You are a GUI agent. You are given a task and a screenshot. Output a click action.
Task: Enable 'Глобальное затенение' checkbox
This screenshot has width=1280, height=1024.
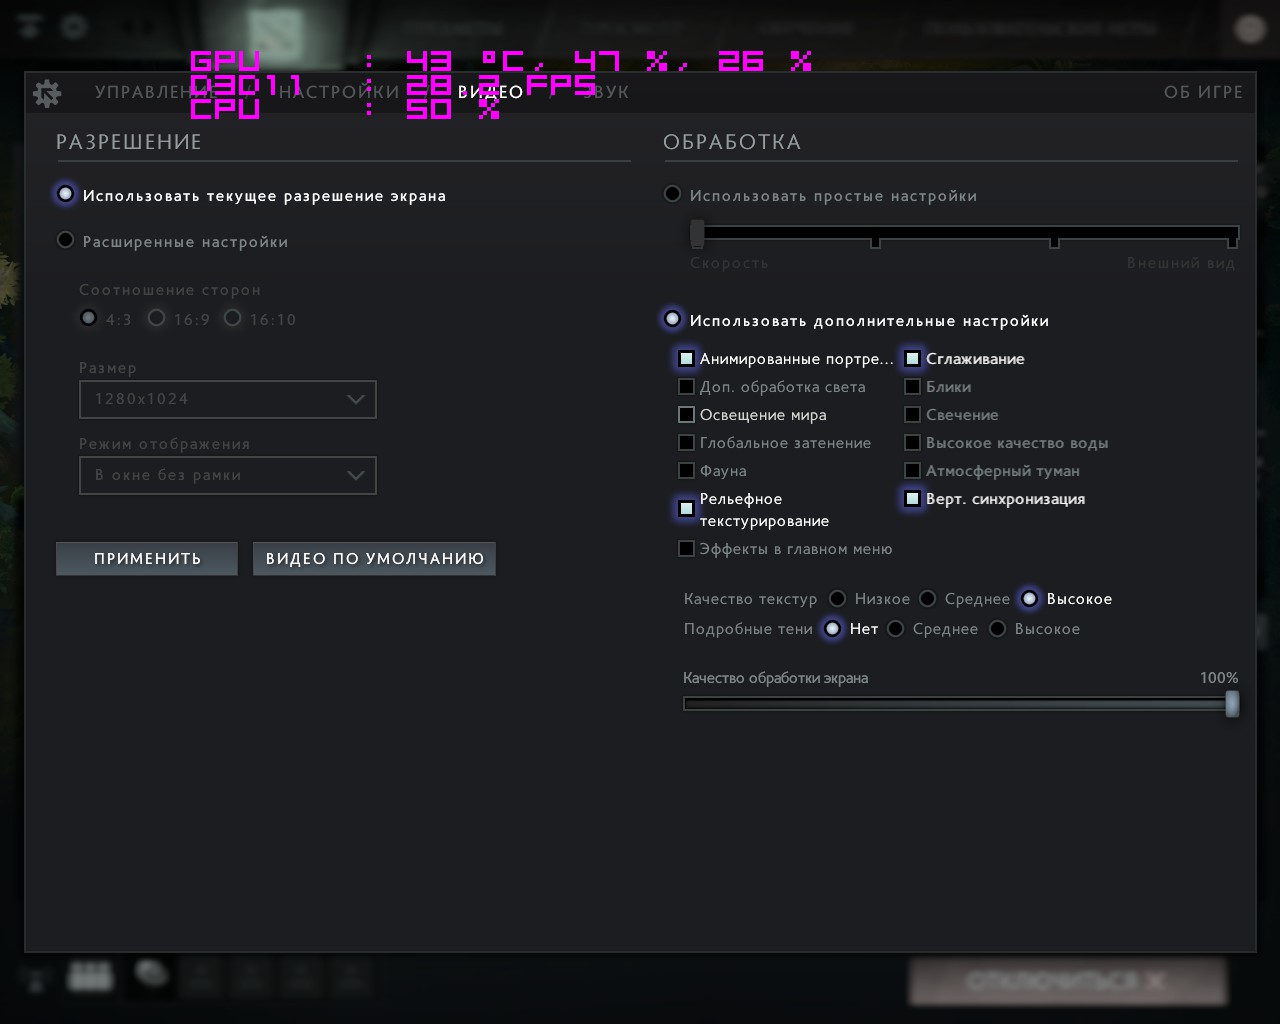686,442
